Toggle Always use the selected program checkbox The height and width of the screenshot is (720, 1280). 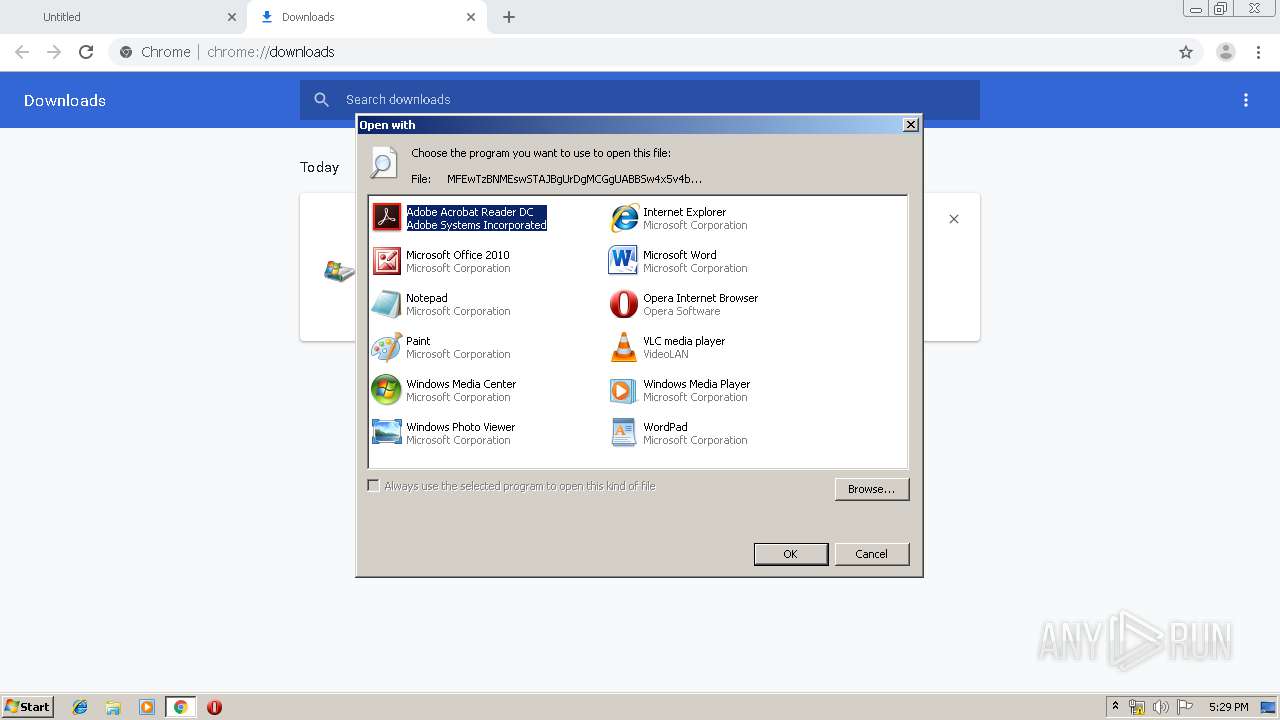click(374, 486)
